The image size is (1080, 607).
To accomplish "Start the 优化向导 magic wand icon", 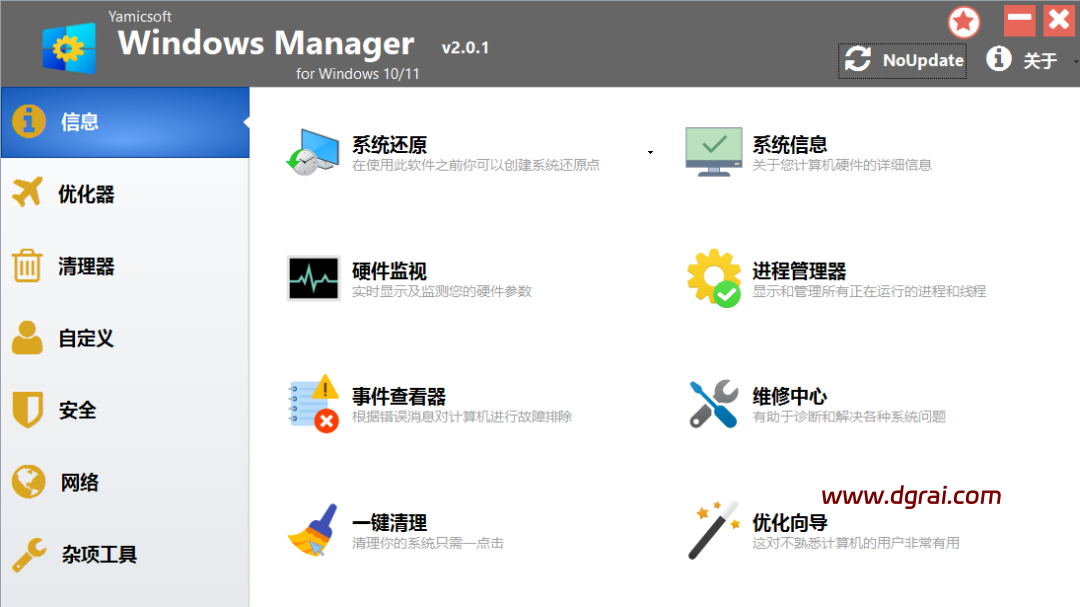I will [714, 530].
